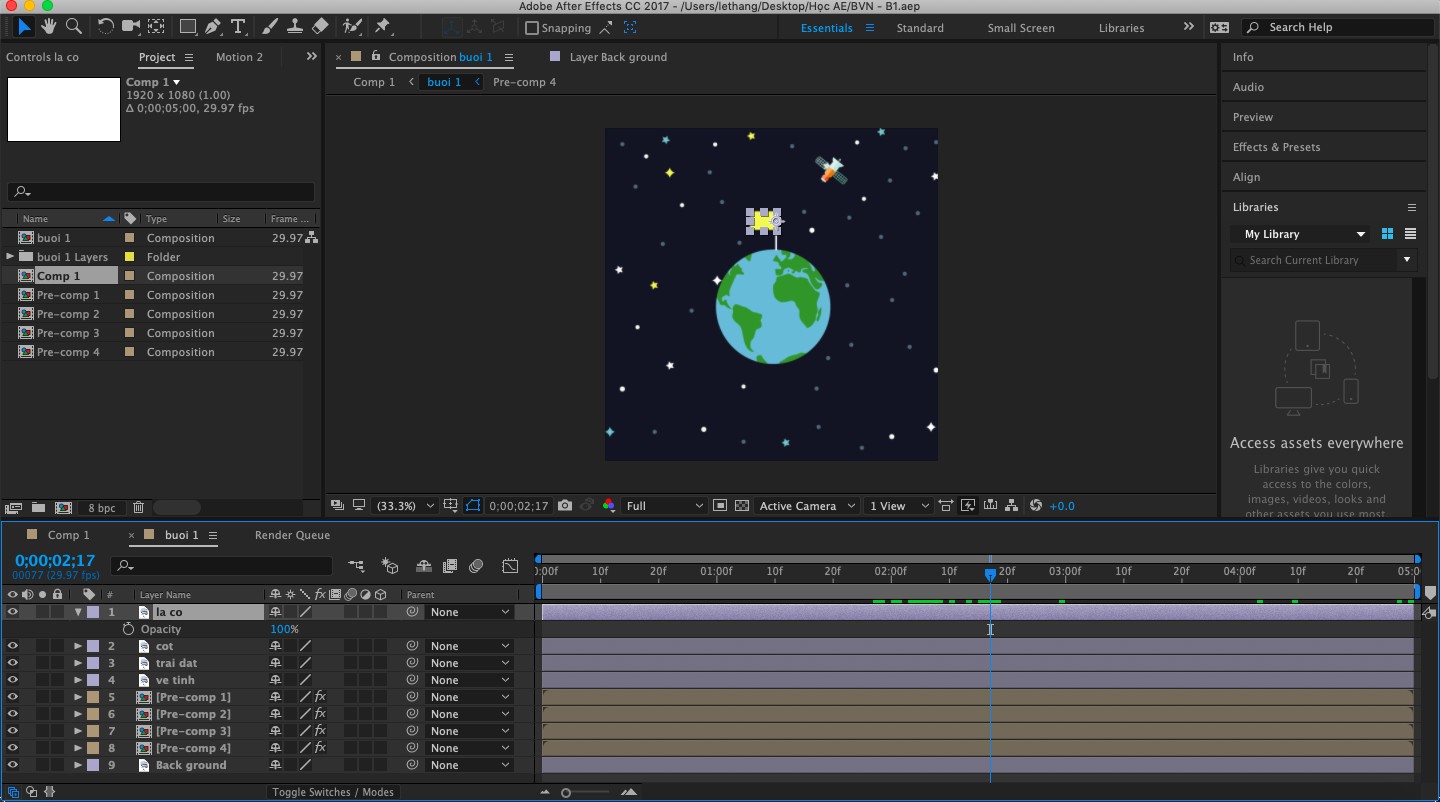
Task: Switch to Comp 1 timeline tab
Action: coord(68,535)
